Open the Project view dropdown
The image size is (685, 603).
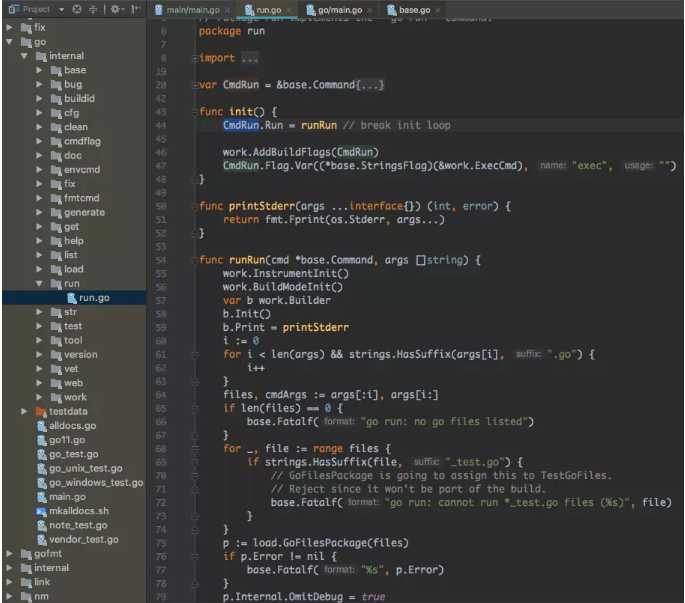(x=62, y=9)
